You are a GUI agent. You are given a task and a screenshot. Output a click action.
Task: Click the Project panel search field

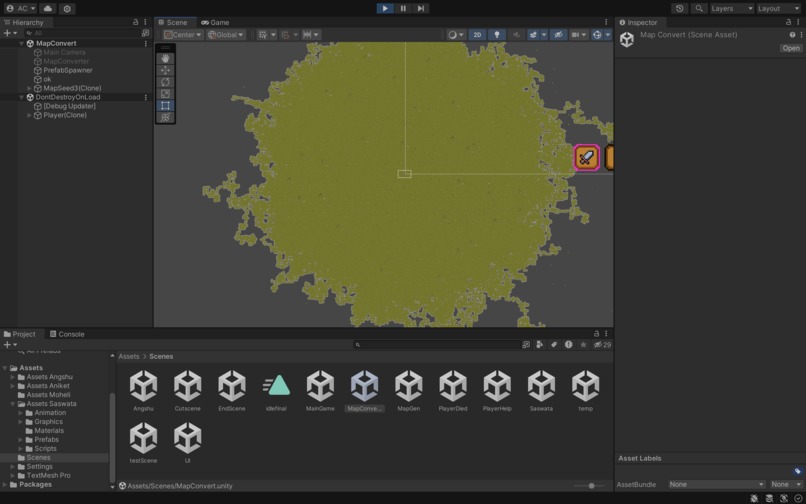[437, 345]
